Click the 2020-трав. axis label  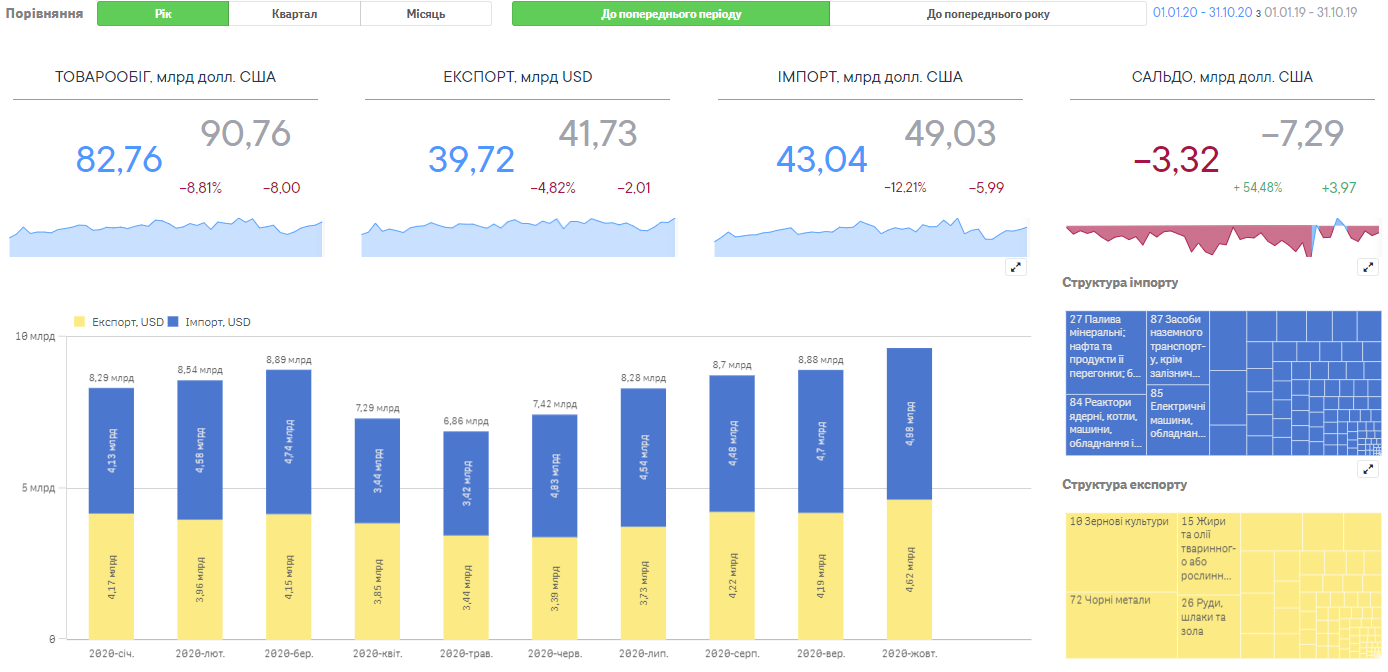(x=466, y=654)
